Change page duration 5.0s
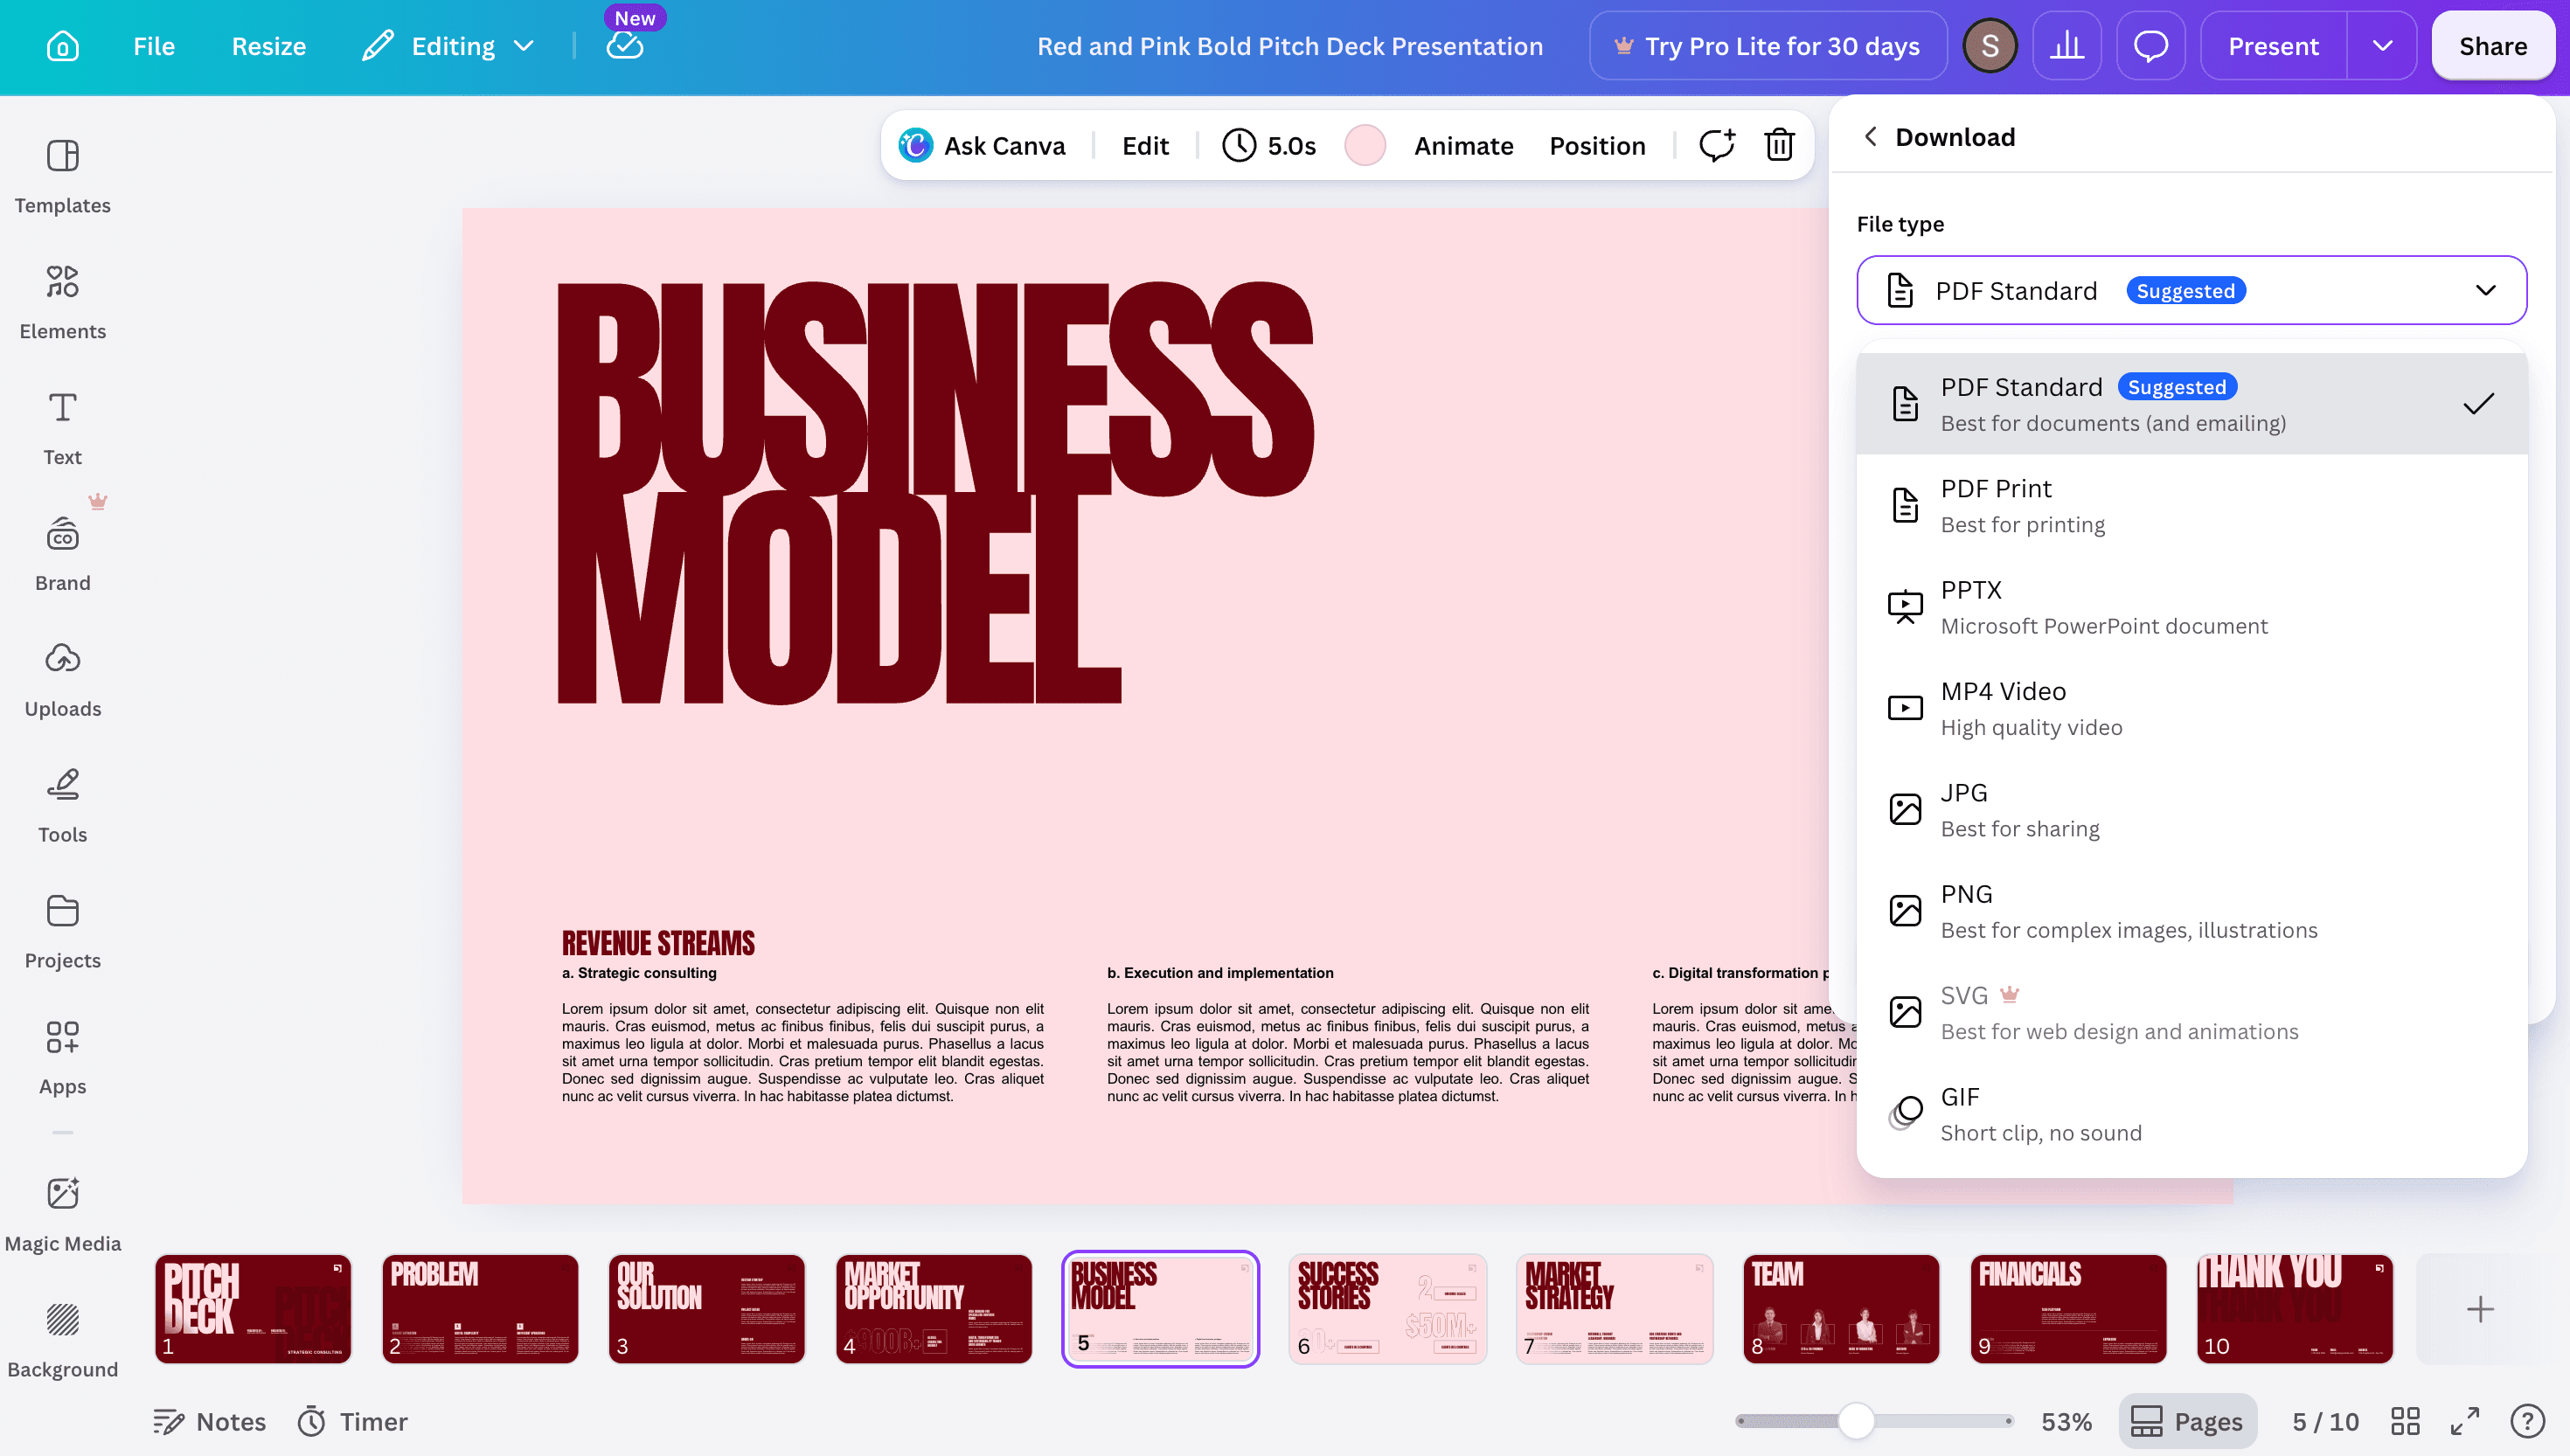The image size is (2570, 1456). [1269, 146]
